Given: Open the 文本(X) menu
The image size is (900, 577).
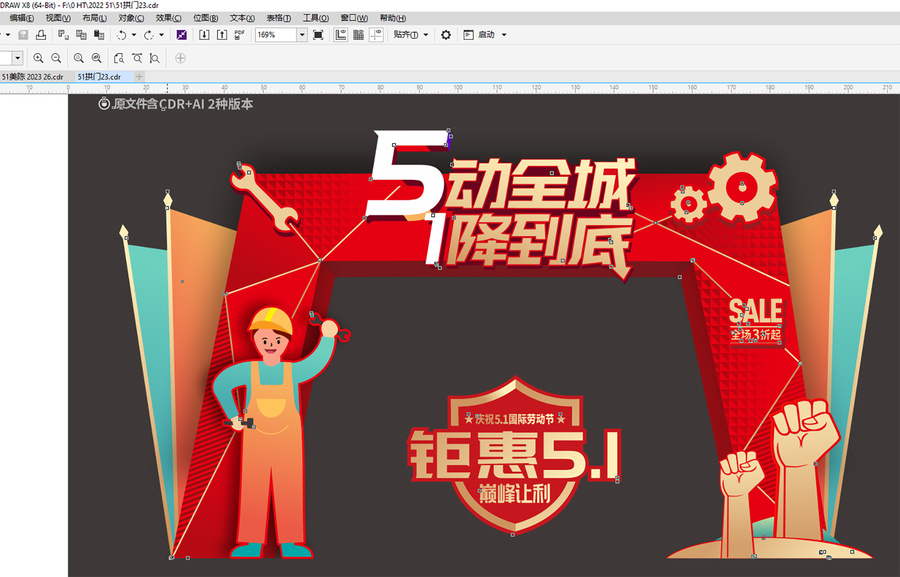Looking at the screenshot, I should (x=242, y=18).
